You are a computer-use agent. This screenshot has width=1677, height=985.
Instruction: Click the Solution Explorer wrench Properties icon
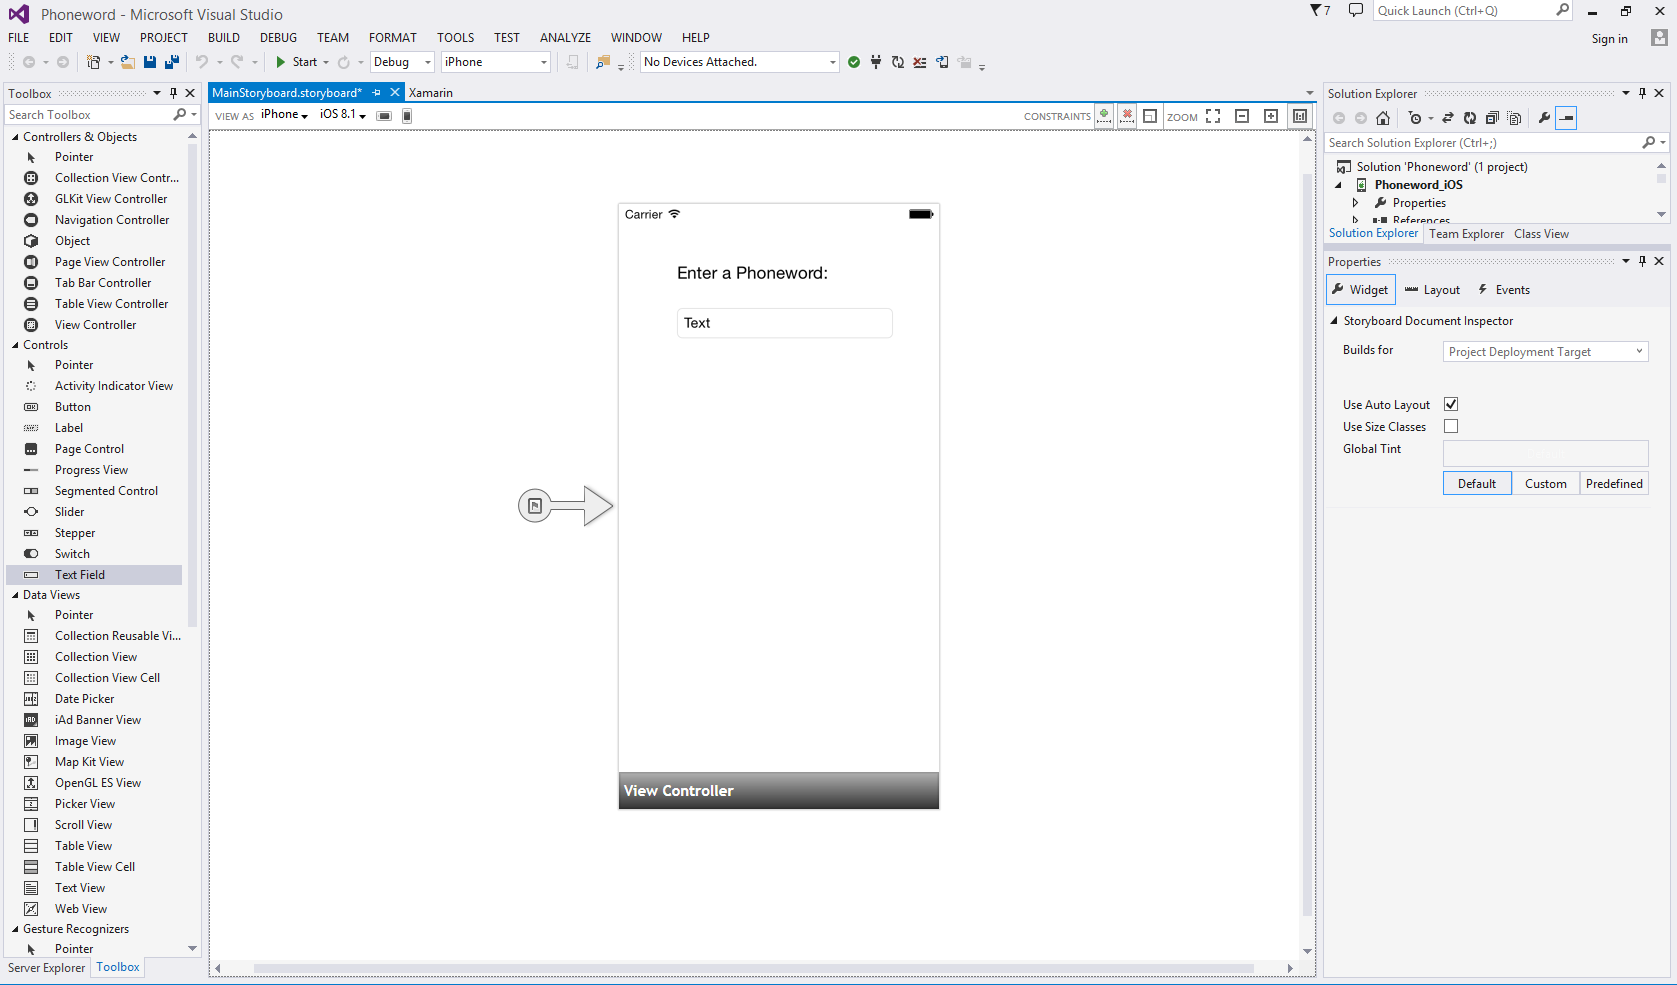point(1544,118)
